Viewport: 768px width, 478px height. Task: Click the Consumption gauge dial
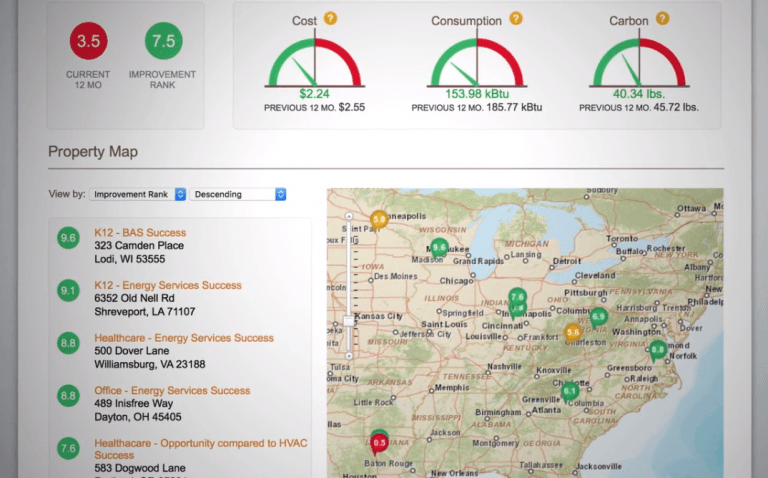pos(477,62)
